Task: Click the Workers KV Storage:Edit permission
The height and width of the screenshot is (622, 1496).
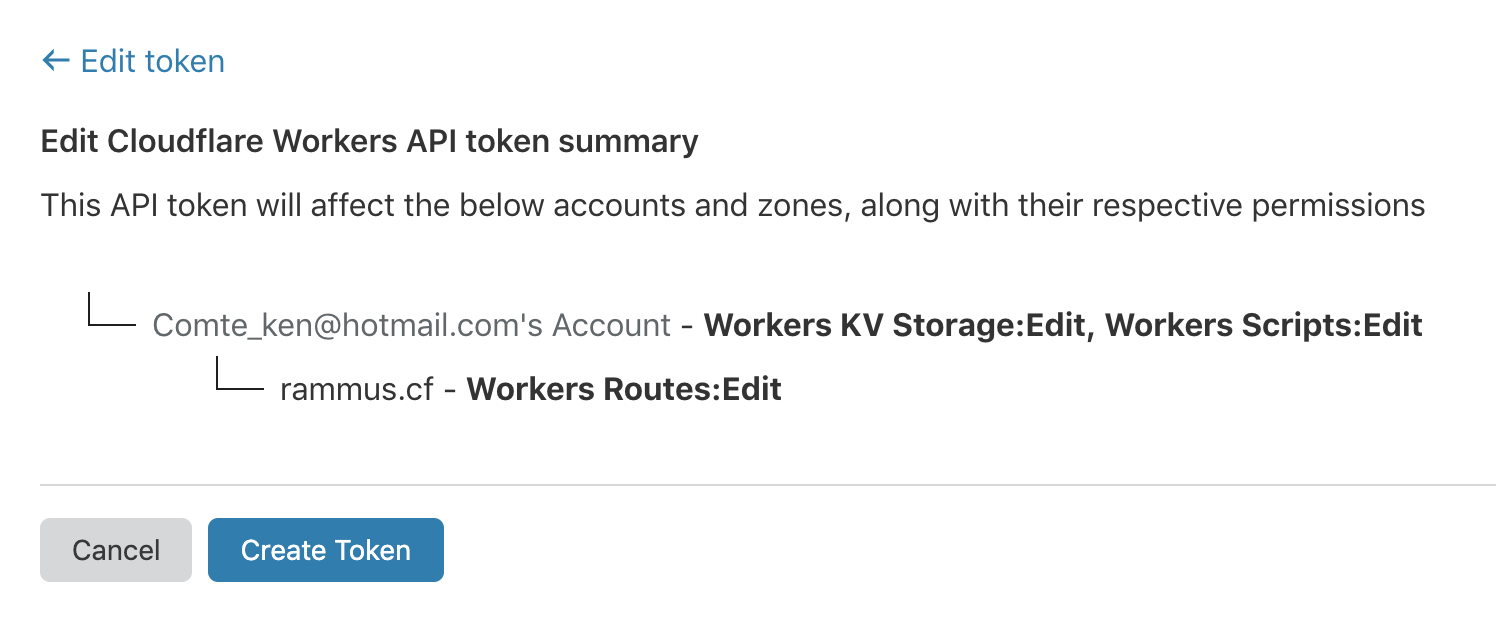Action: 895,325
